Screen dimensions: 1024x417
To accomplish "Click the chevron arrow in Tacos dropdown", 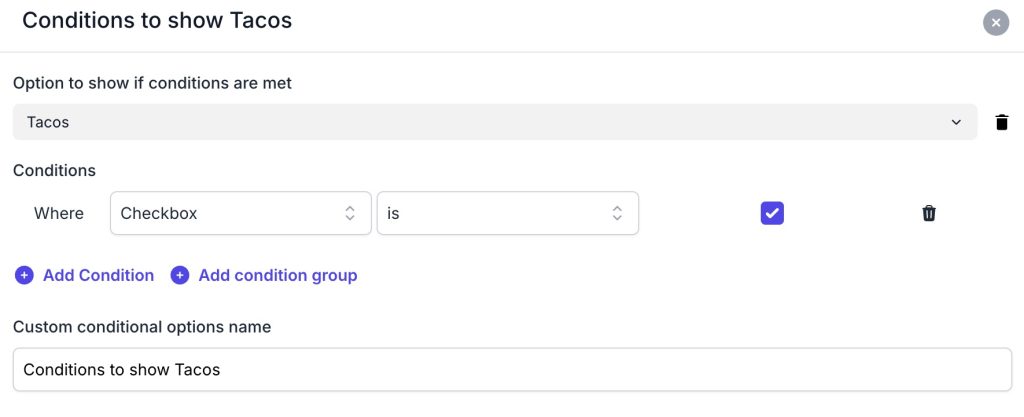I will pos(956,122).
